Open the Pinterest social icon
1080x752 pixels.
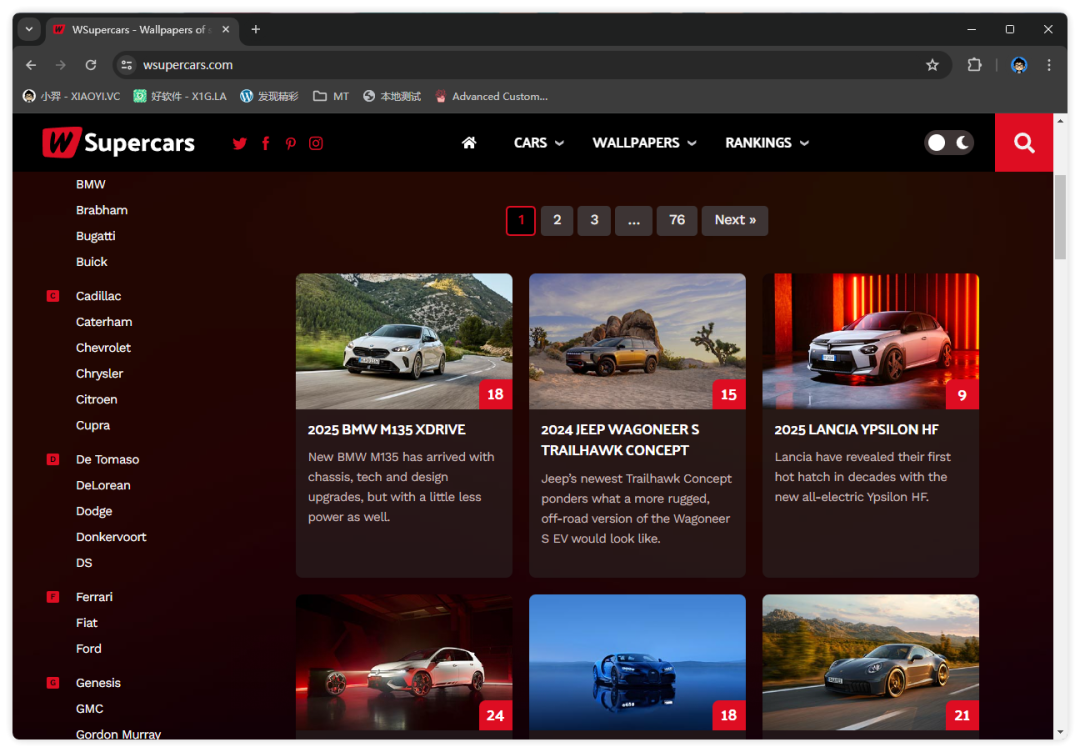pyautogui.click(x=290, y=143)
